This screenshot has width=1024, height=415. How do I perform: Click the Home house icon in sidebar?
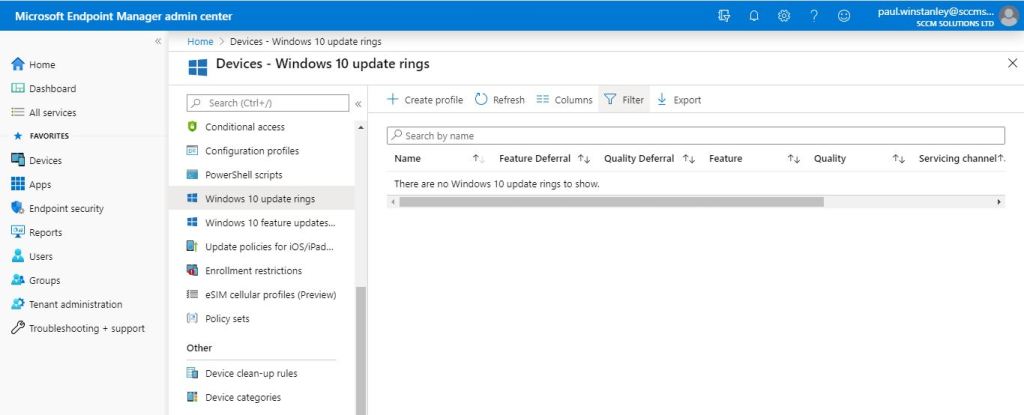click(18, 64)
